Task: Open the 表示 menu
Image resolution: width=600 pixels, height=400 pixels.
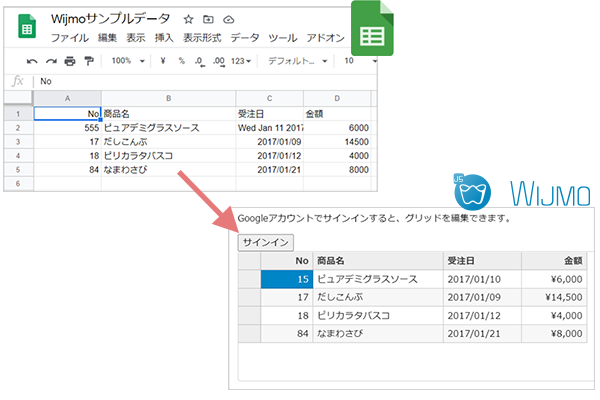Action: 136,38
